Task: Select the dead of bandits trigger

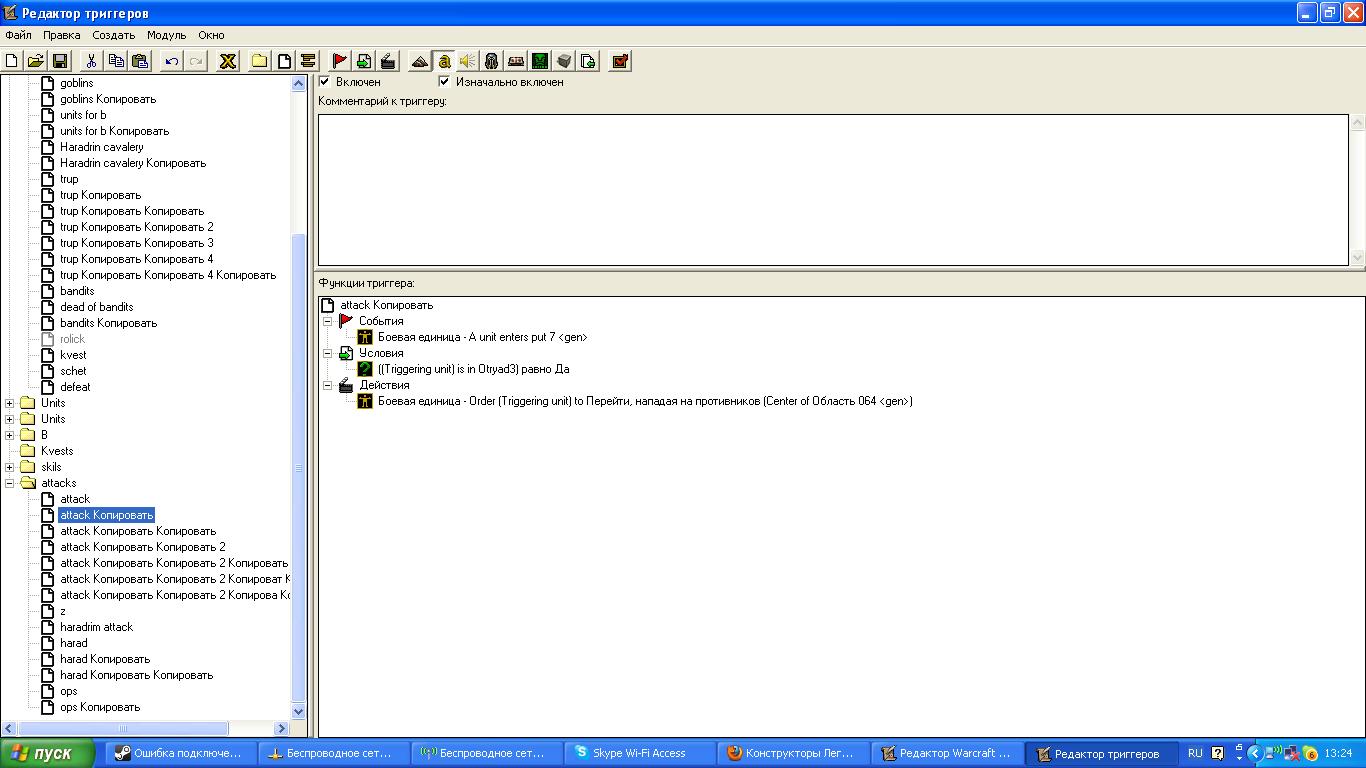Action: 96,307
